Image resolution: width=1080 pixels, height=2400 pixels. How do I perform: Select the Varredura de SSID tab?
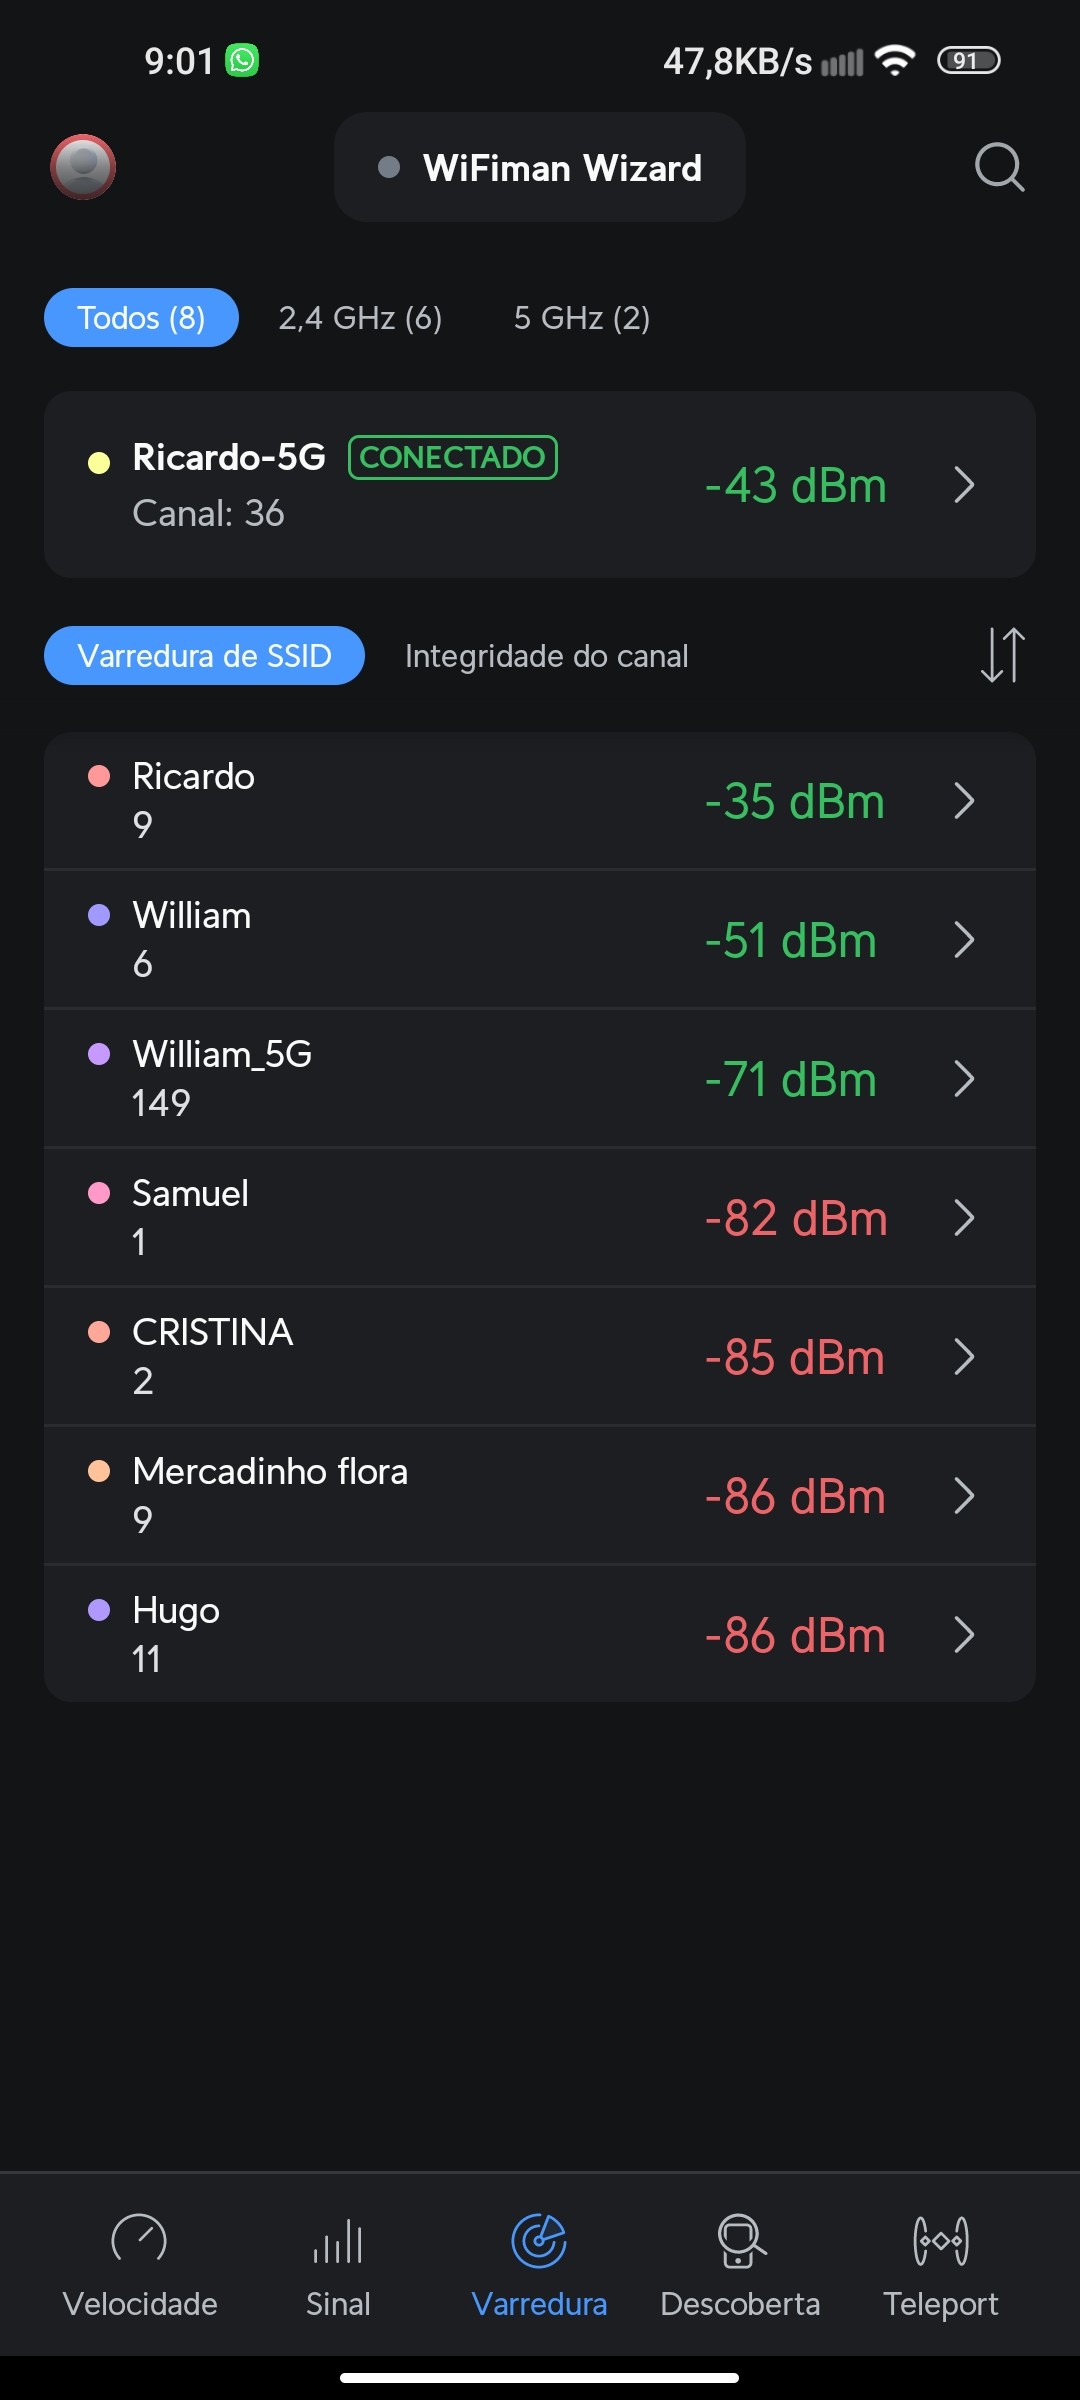[x=204, y=656]
